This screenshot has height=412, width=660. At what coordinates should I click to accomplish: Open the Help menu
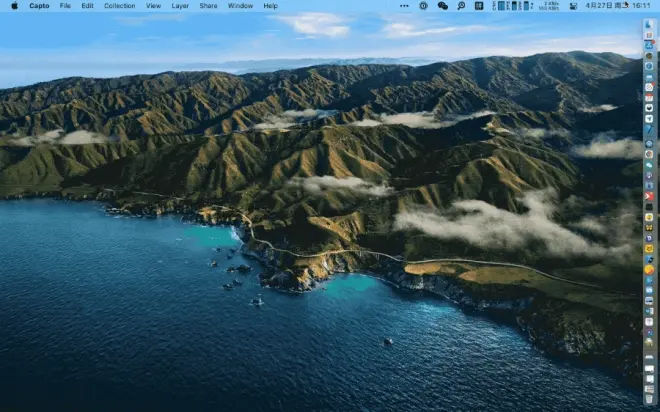270,6
